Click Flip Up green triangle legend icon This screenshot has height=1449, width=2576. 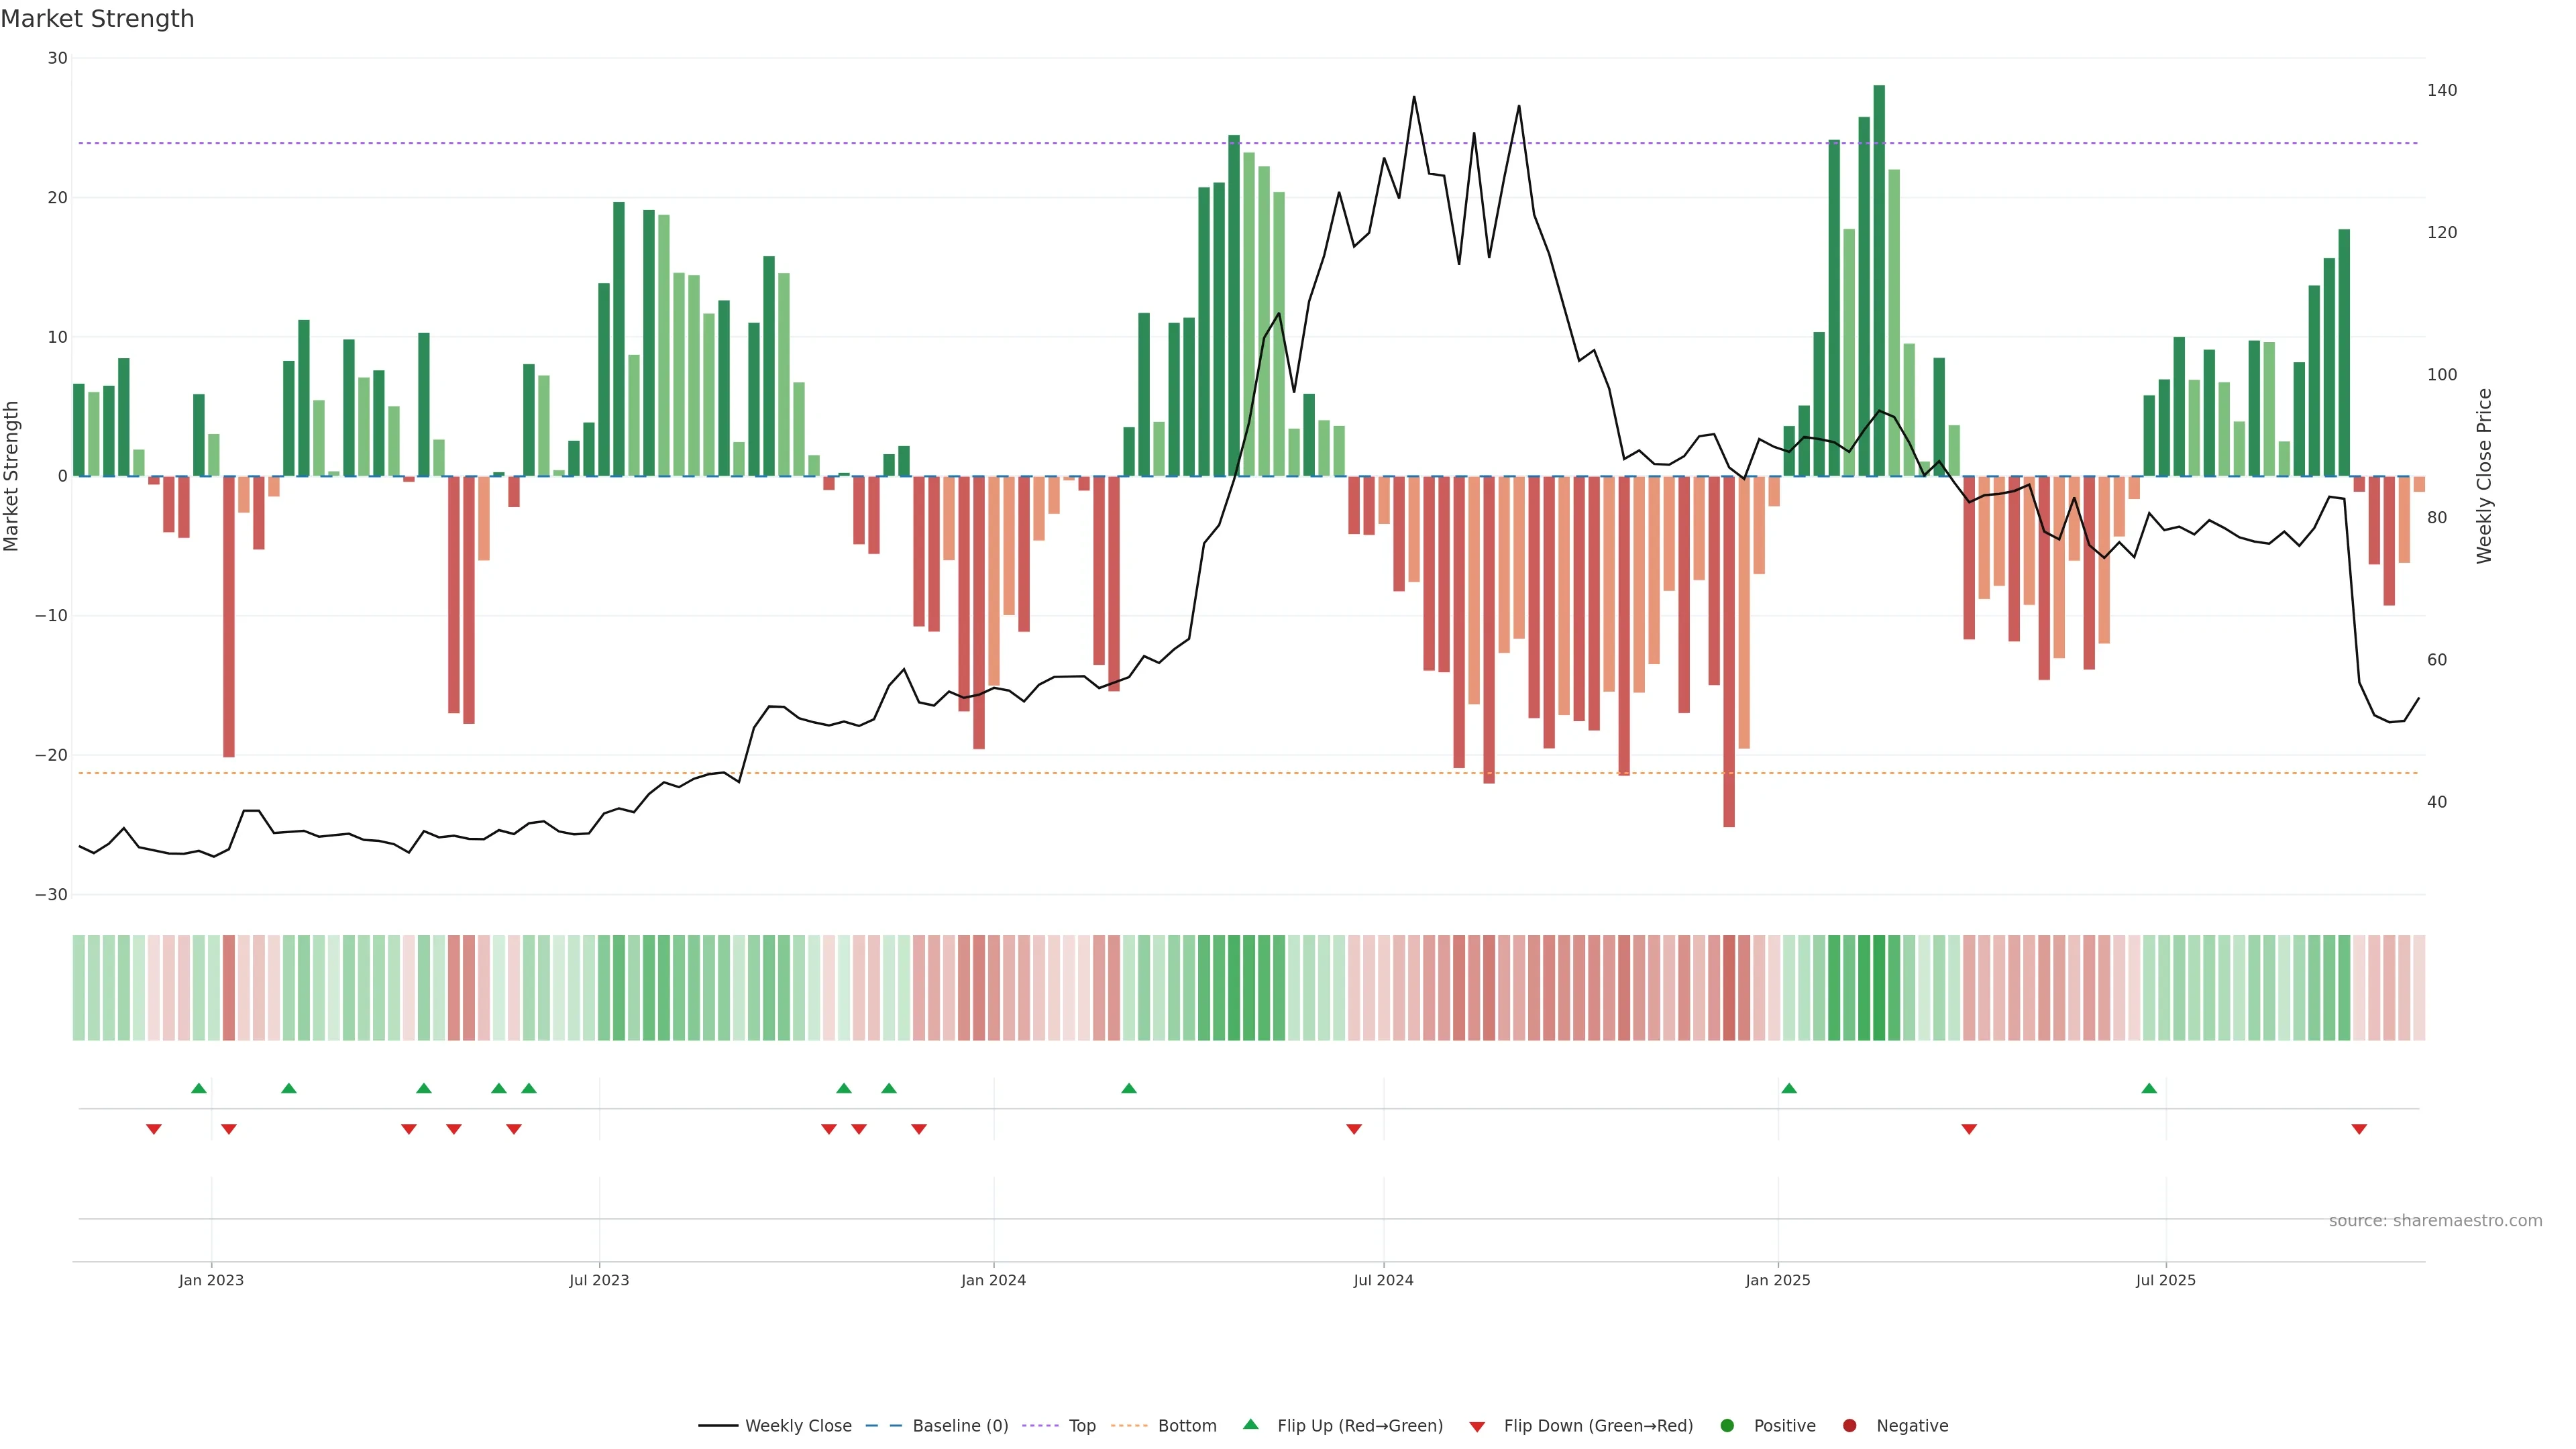tap(1250, 1425)
